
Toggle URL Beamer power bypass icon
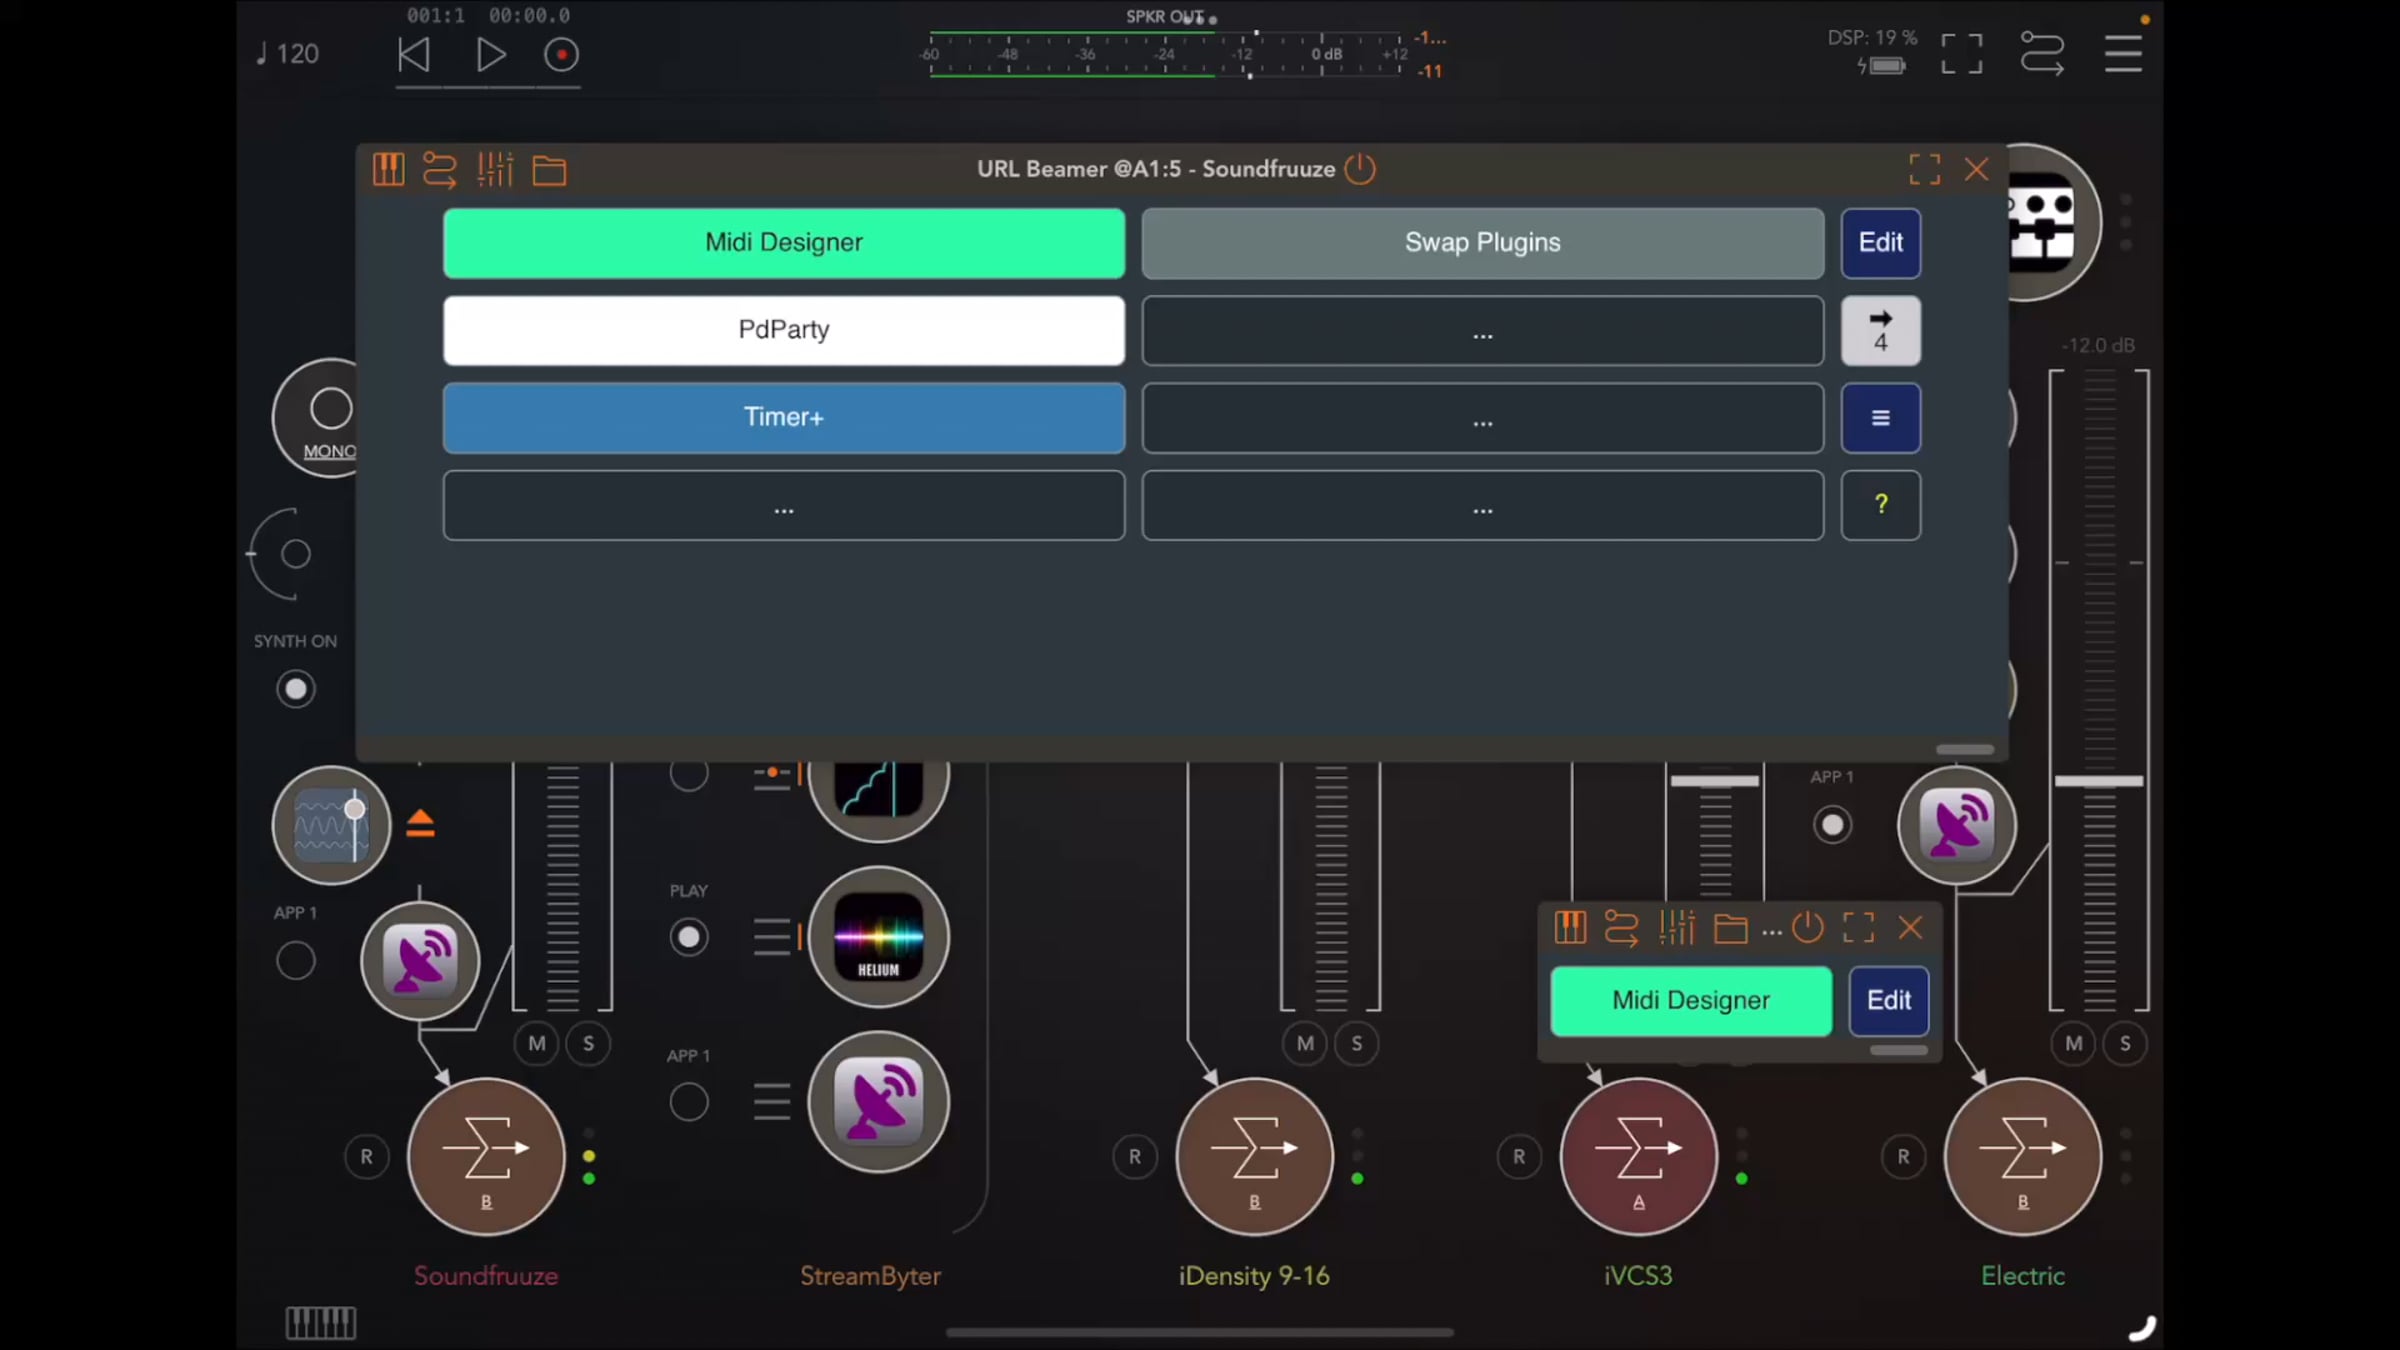point(1360,169)
